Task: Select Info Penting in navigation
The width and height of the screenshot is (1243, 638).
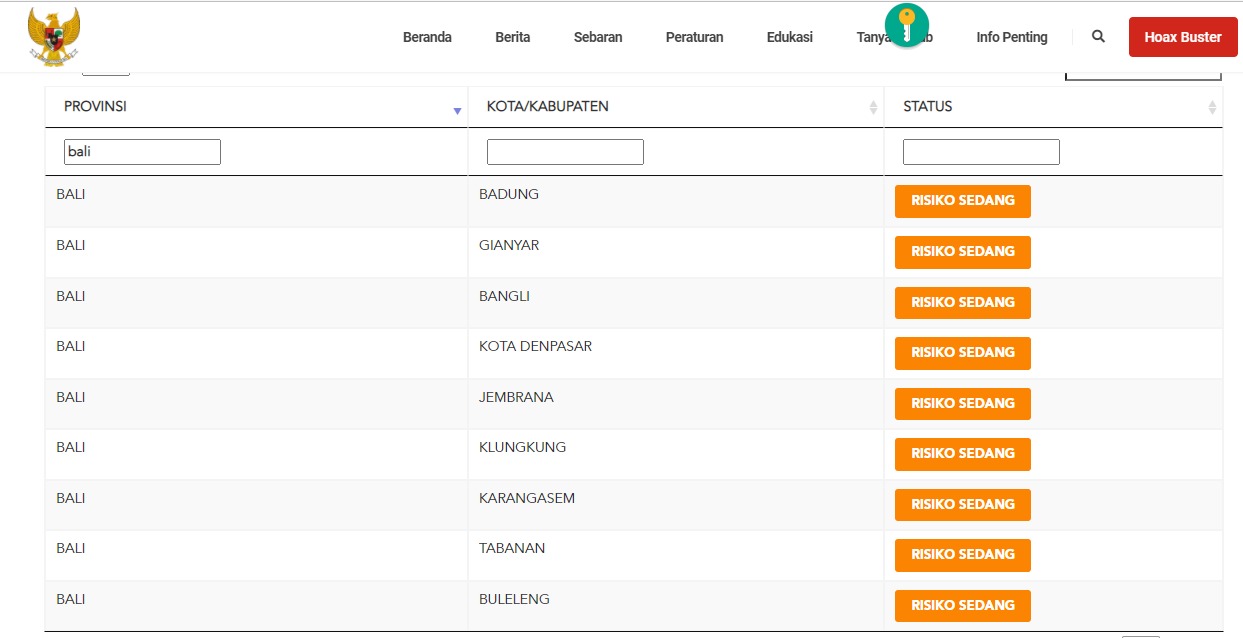Action: point(1011,37)
